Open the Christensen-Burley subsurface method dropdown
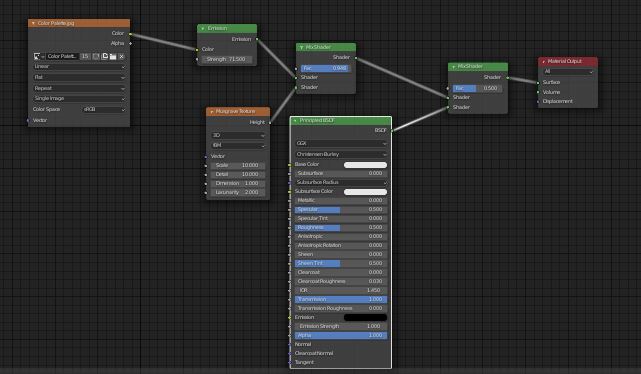The height and width of the screenshot is (374, 641). [x=341, y=155]
